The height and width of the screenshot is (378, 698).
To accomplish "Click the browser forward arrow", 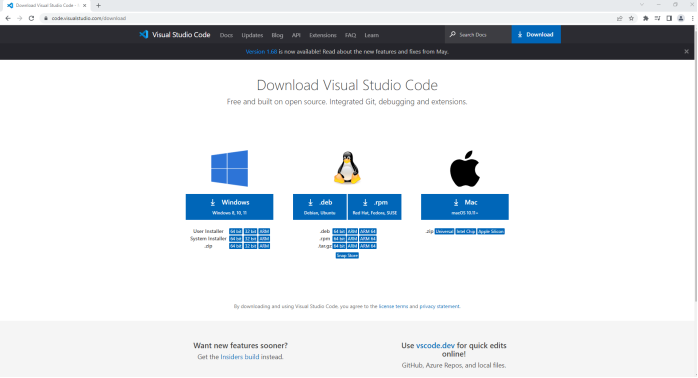I will (x=20, y=18).
